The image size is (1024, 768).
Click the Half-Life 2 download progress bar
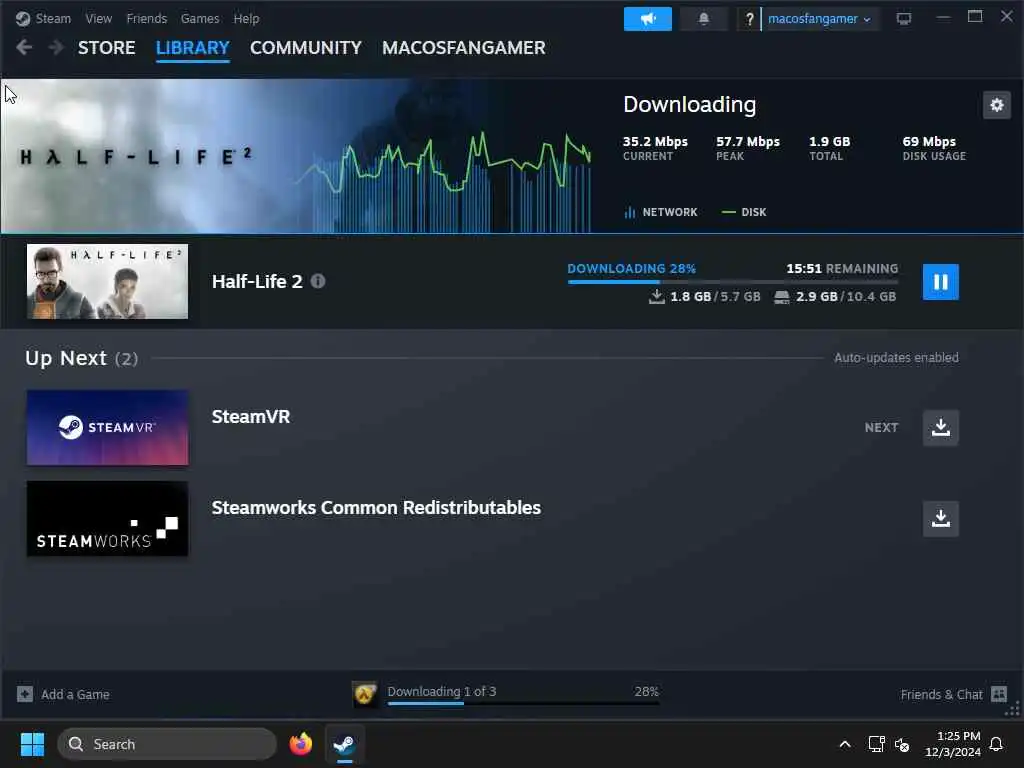733,282
